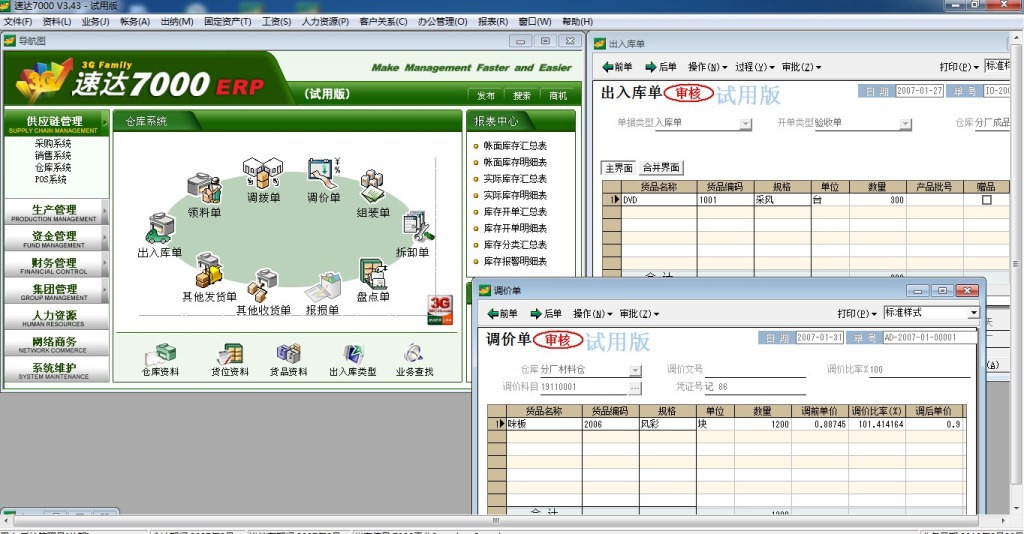Open the 报表(R) menu
The width and height of the screenshot is (1024, 534).
tap(492, 22)
